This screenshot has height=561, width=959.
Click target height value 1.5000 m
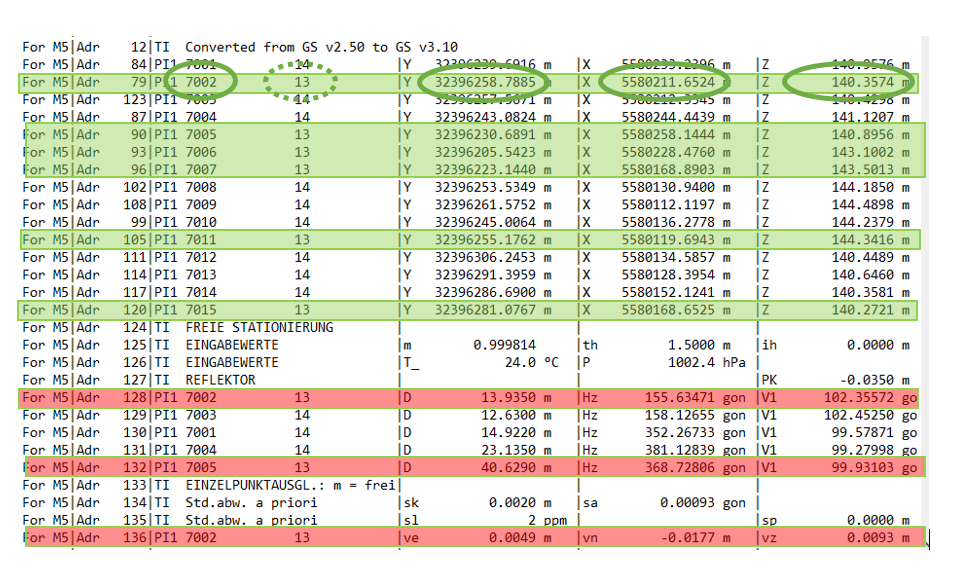coord(699,345)
